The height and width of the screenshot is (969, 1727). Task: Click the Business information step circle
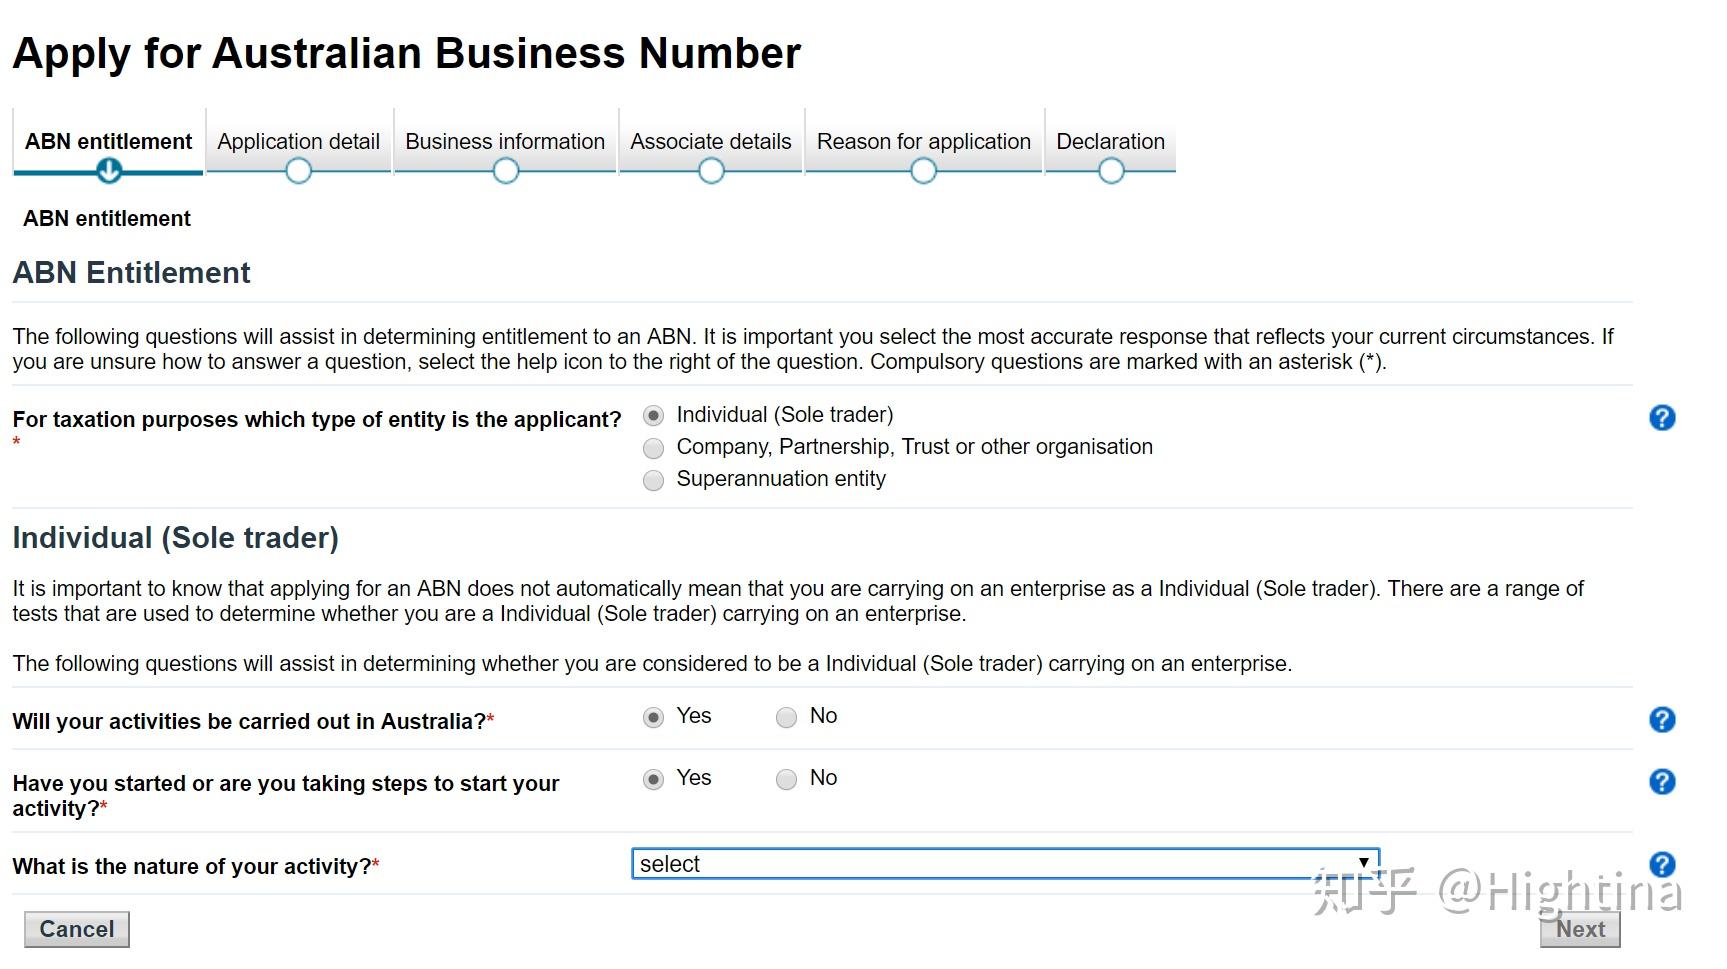tap(505, 171)
